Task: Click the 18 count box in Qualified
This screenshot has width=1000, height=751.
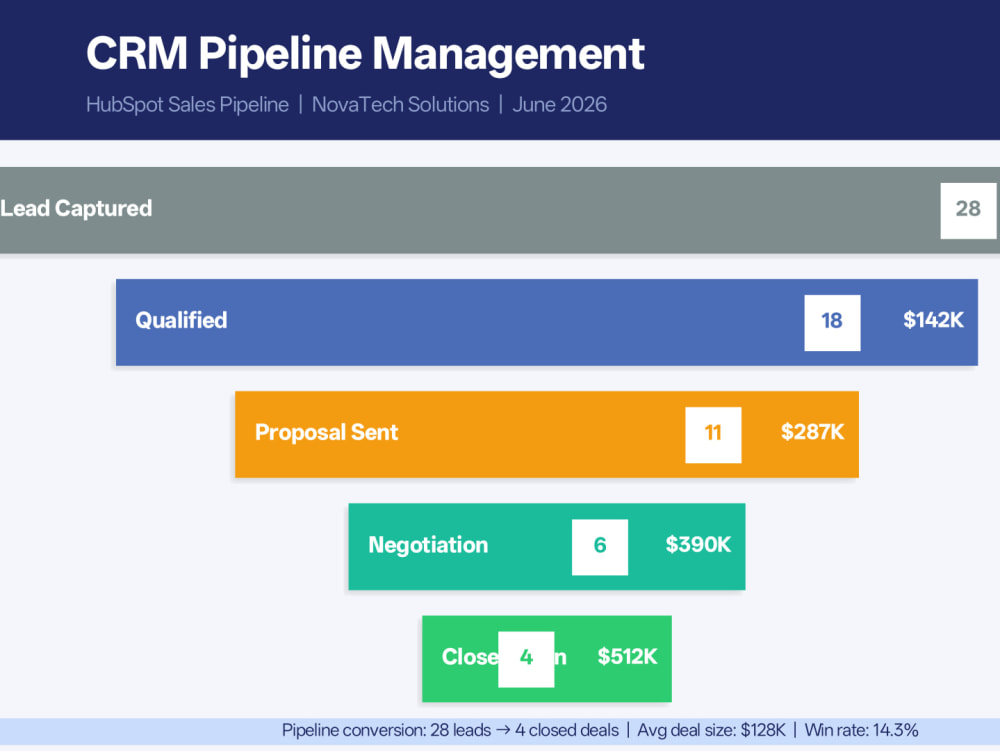Action: (832, 323)
